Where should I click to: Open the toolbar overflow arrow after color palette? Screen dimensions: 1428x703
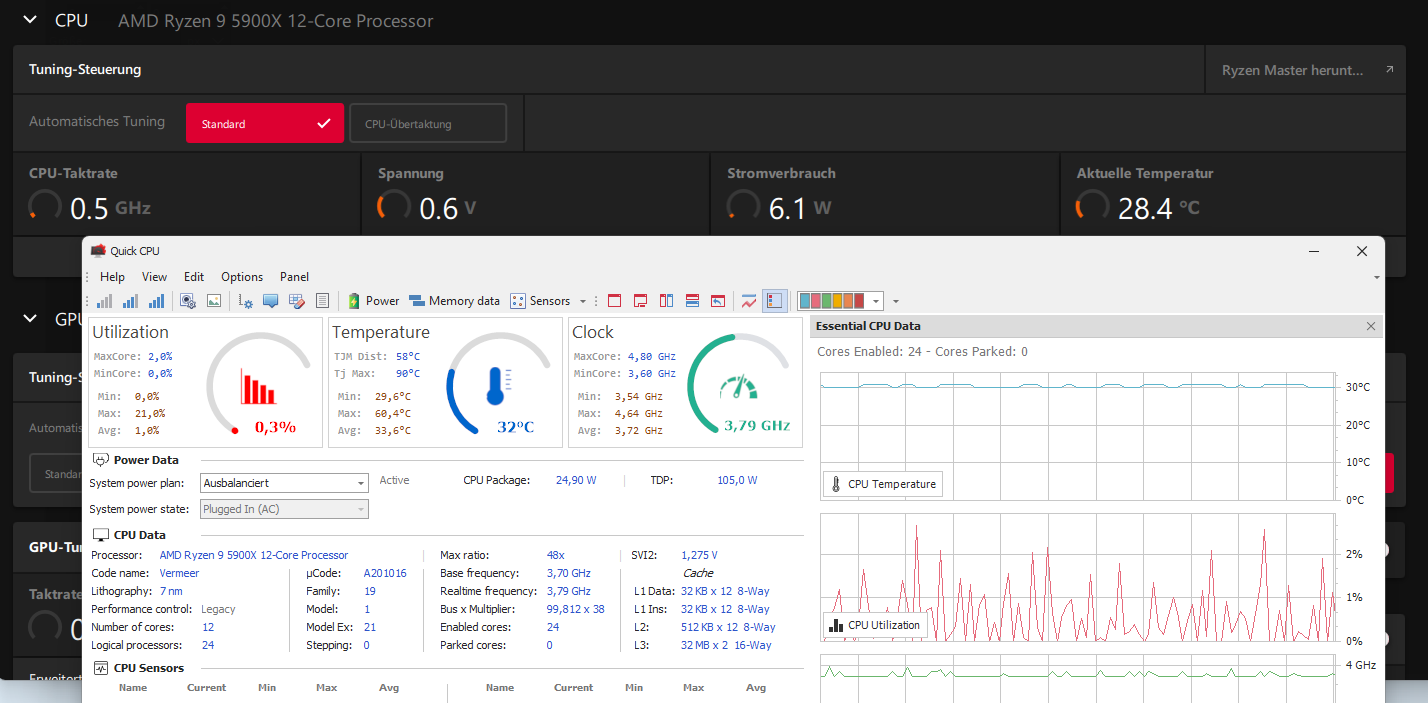tap(896, 301)
